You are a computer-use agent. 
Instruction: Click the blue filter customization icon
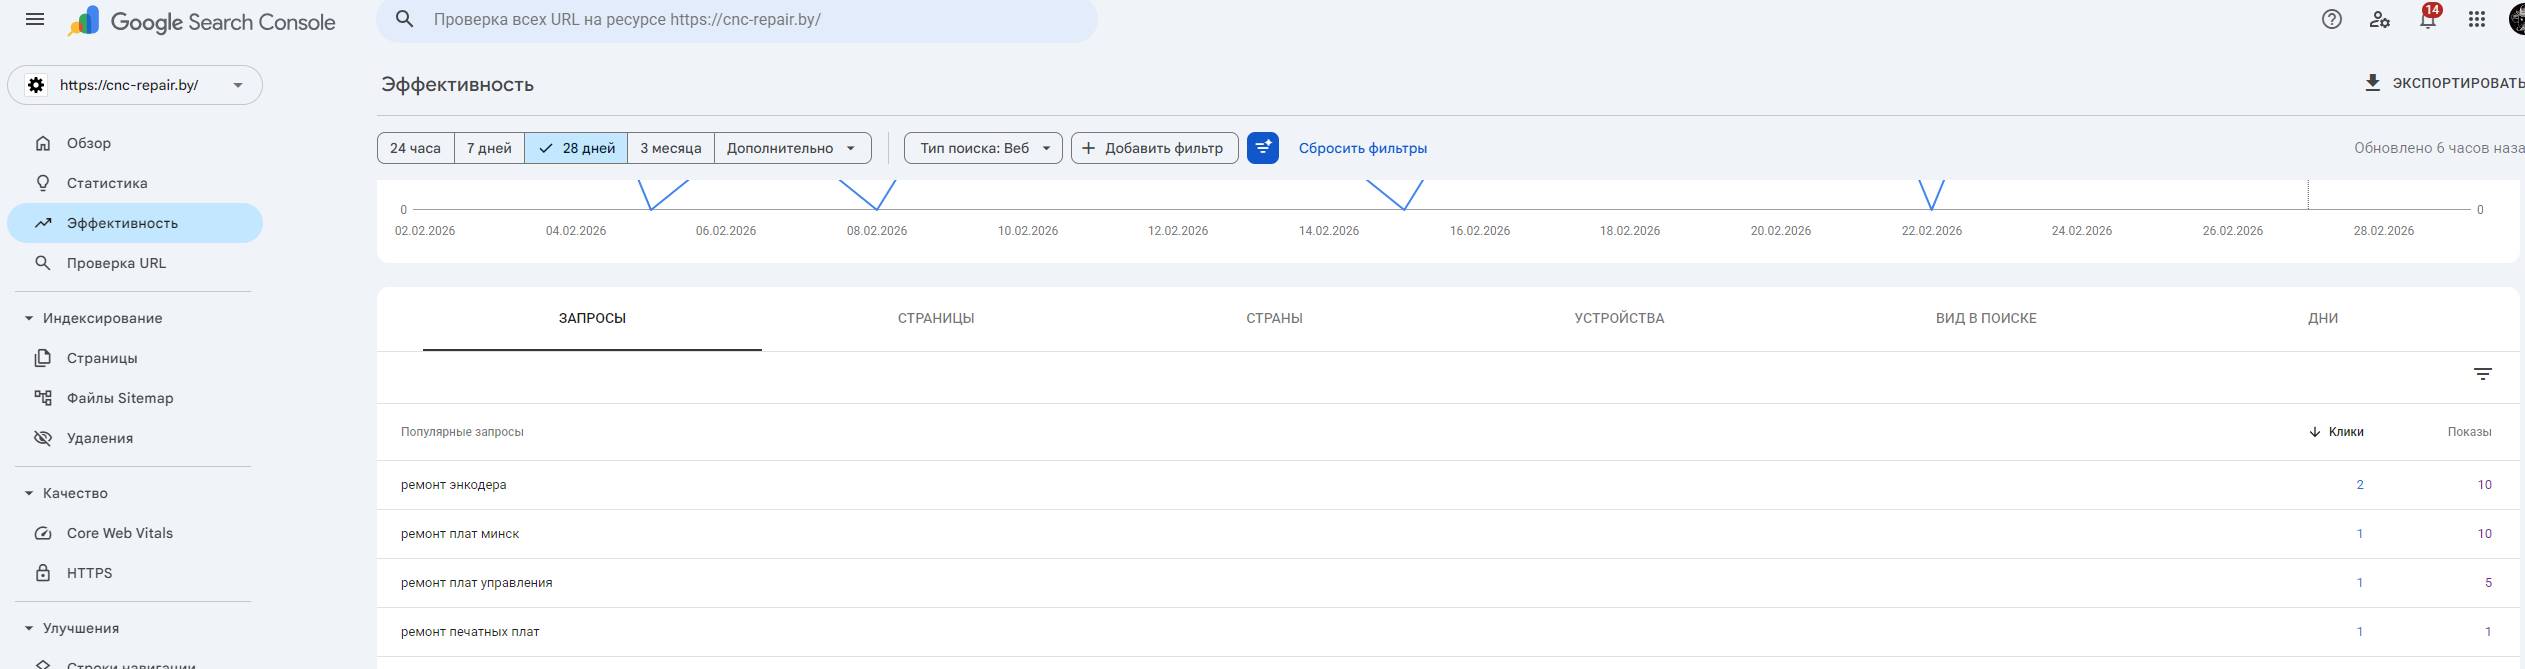coord(1262,148)
